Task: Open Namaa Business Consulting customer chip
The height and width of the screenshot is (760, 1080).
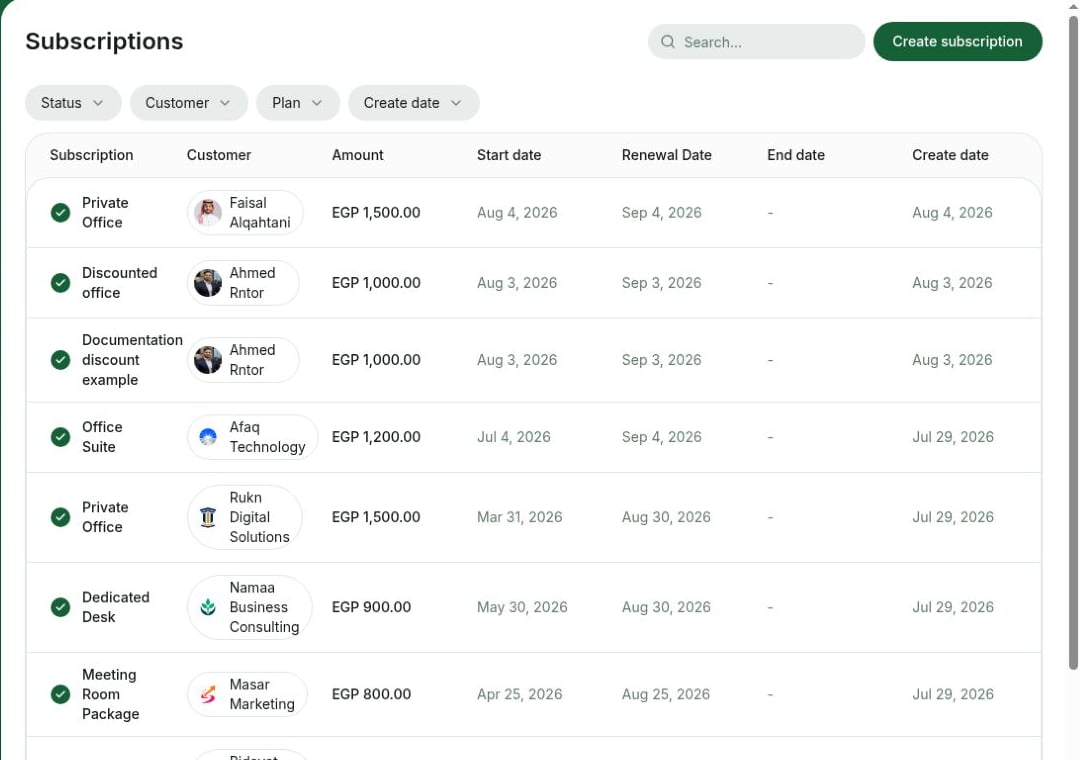Action: (249, 607)
